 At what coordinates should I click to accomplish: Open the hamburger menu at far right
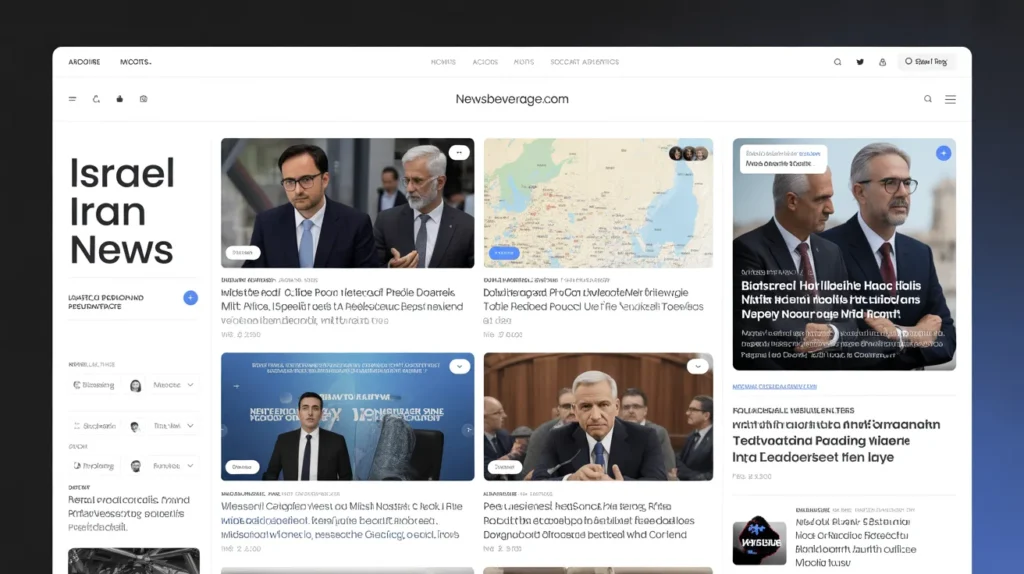[950, 99]
